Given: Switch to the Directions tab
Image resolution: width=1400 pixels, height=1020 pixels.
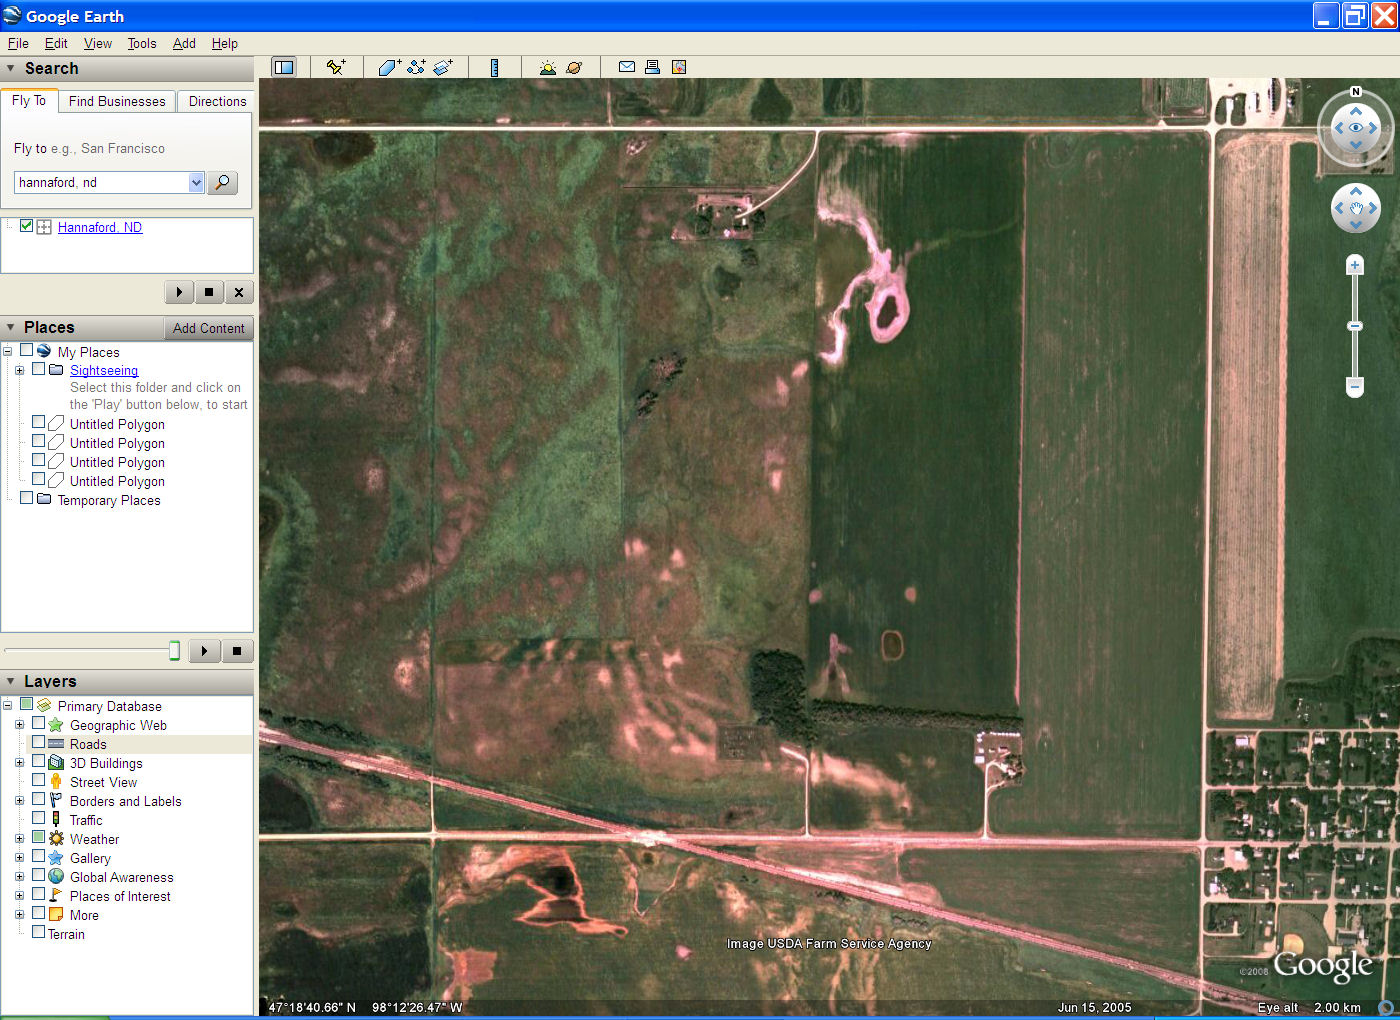Looking at the screenshot, I should click(217, 101).
